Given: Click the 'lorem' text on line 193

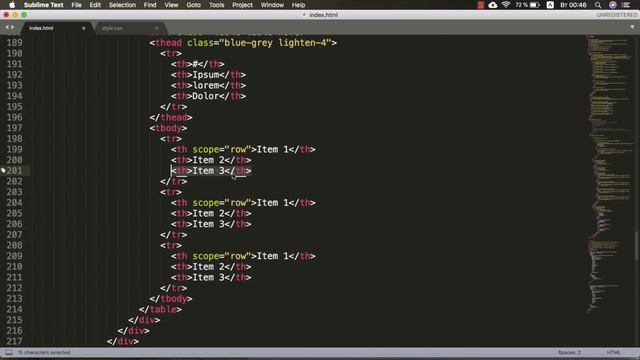Looking at the screenshot, I should click(x=206, y=85).
